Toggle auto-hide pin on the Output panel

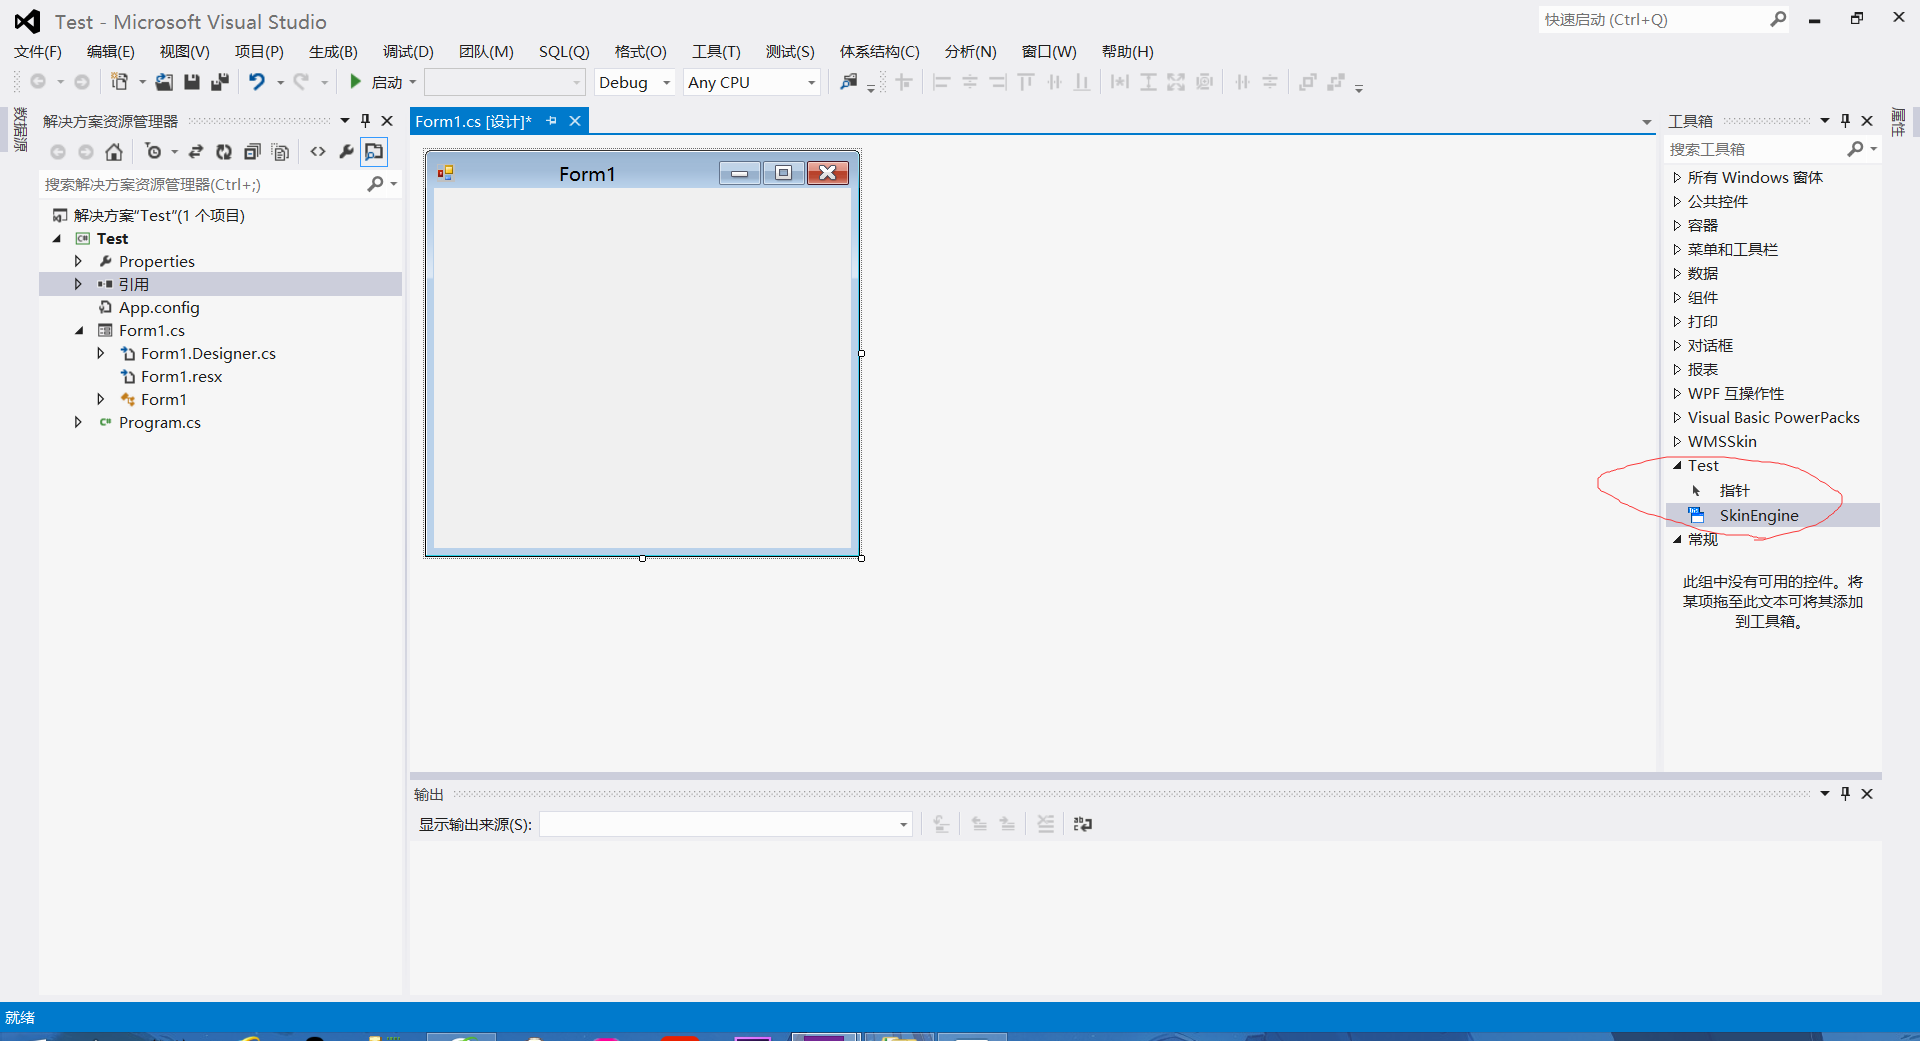tap(1846, 794)
